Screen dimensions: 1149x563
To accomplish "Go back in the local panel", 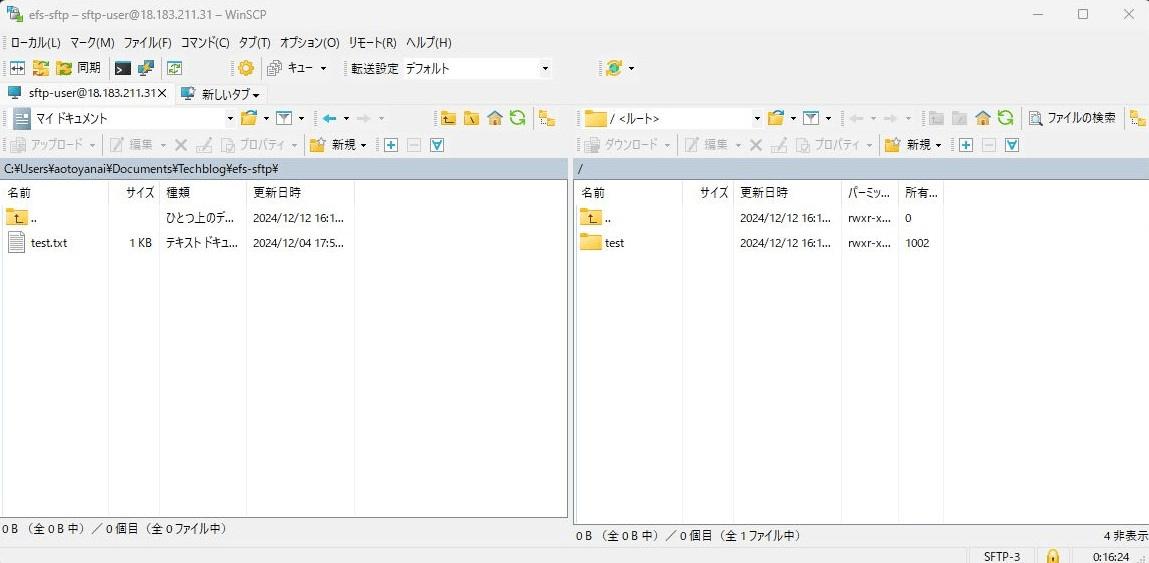I will [x=329, y=118].
